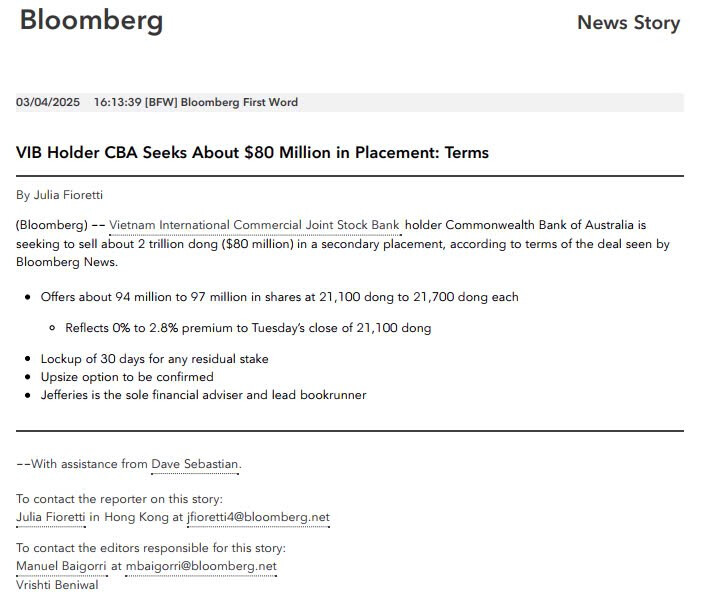
Task: Click the bullet about 94 million shares offer
Action: point(279,297)
